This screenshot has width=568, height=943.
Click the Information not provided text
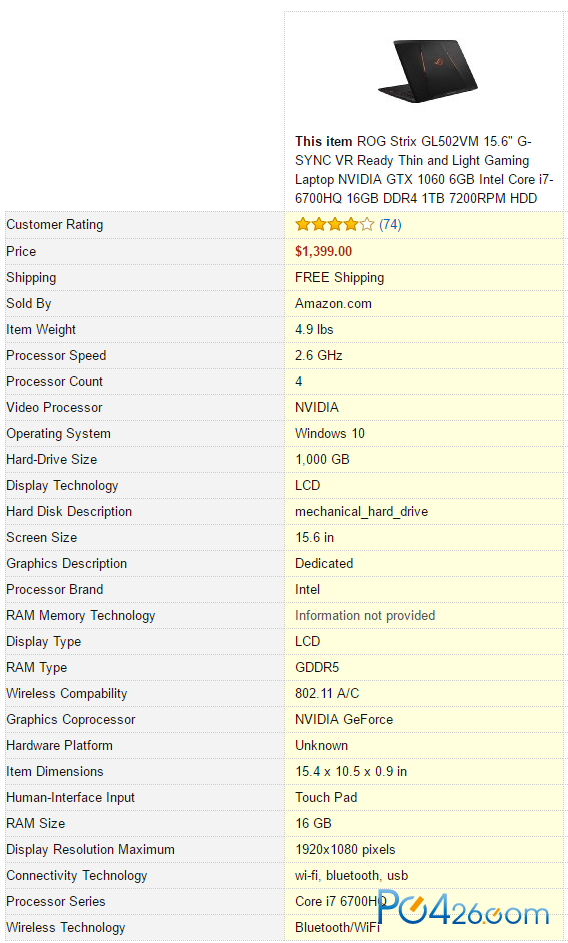click(365, 616)
